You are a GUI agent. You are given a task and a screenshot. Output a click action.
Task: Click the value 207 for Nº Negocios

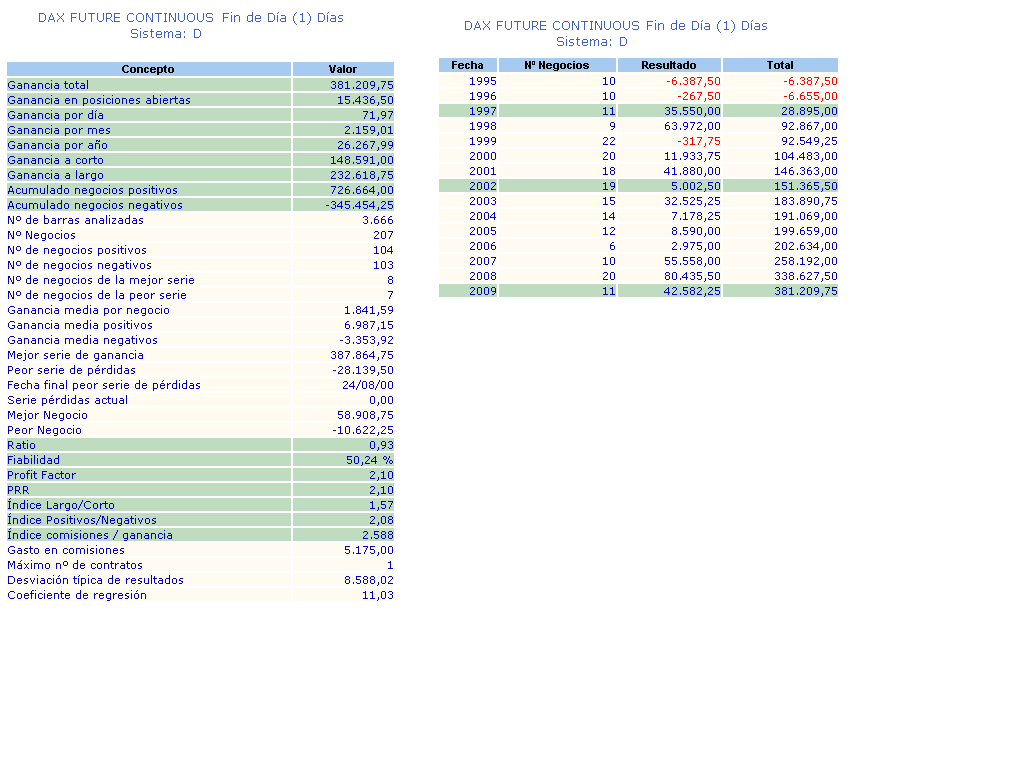coord(383,235)
